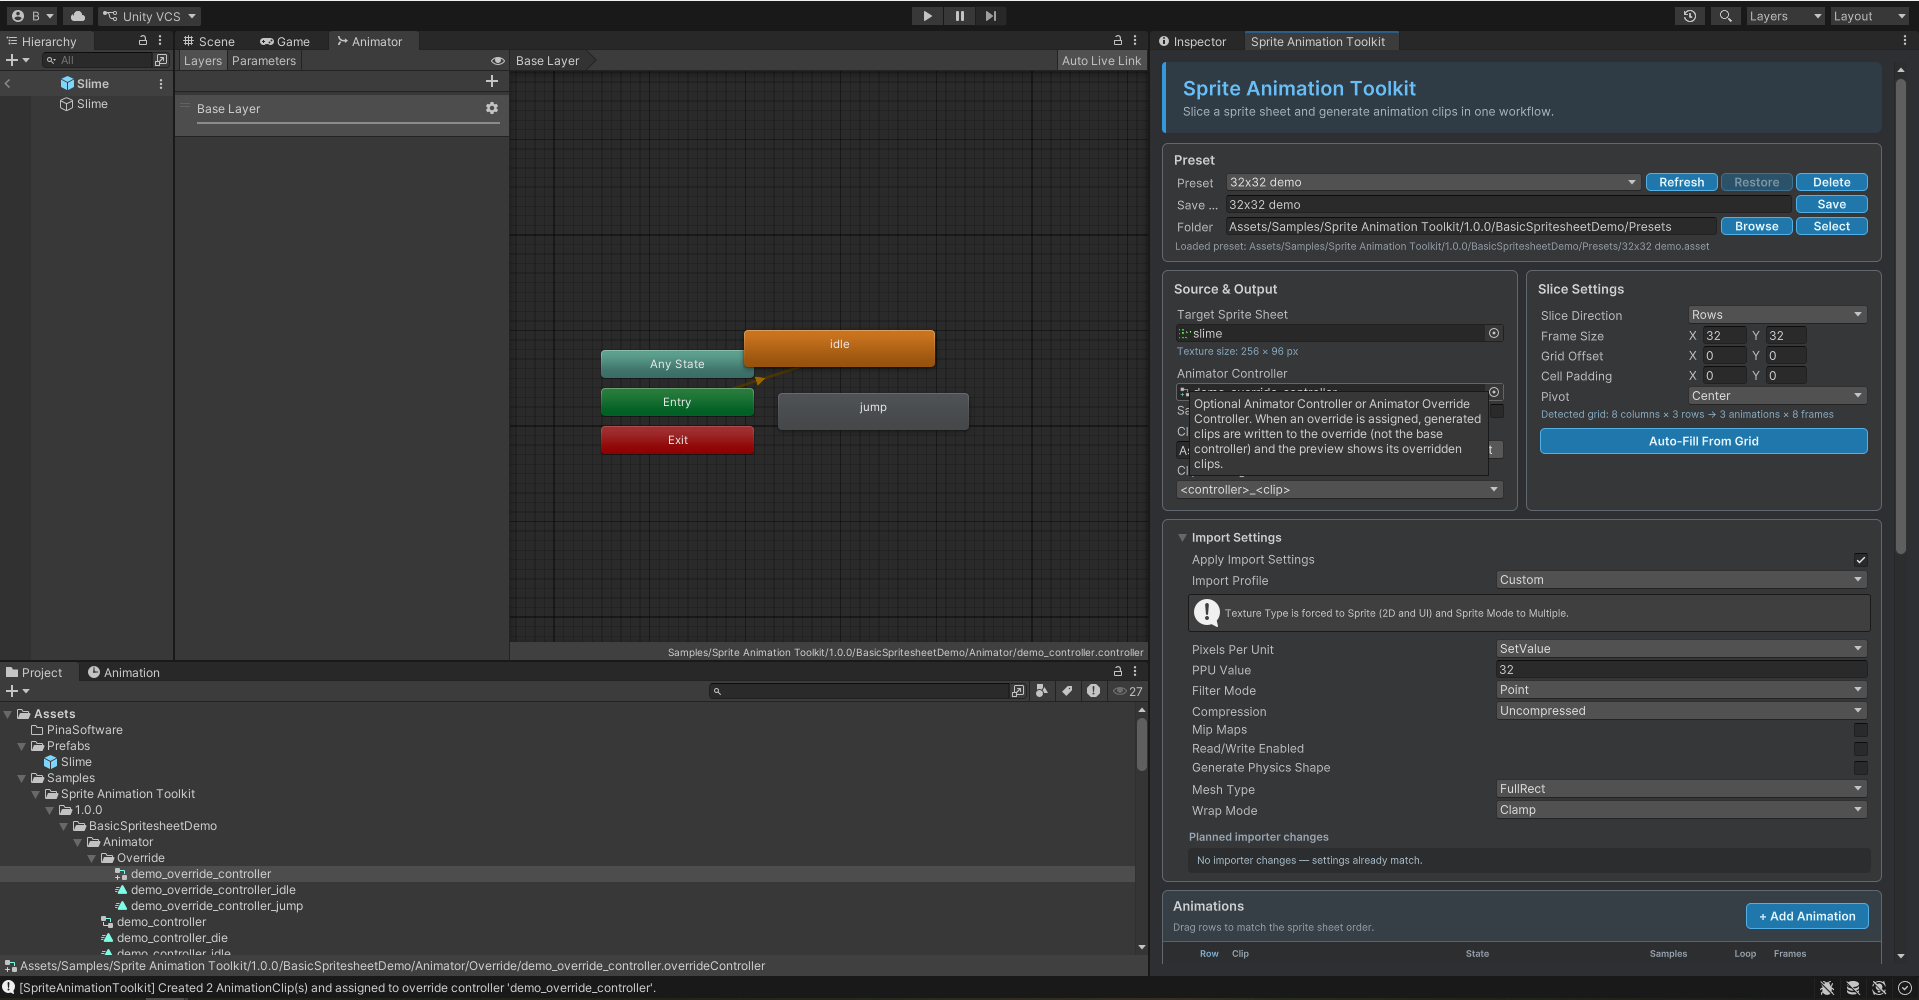
Task: Click the Auto-Fill From Grid button
Action: (x=1703, y=441)
